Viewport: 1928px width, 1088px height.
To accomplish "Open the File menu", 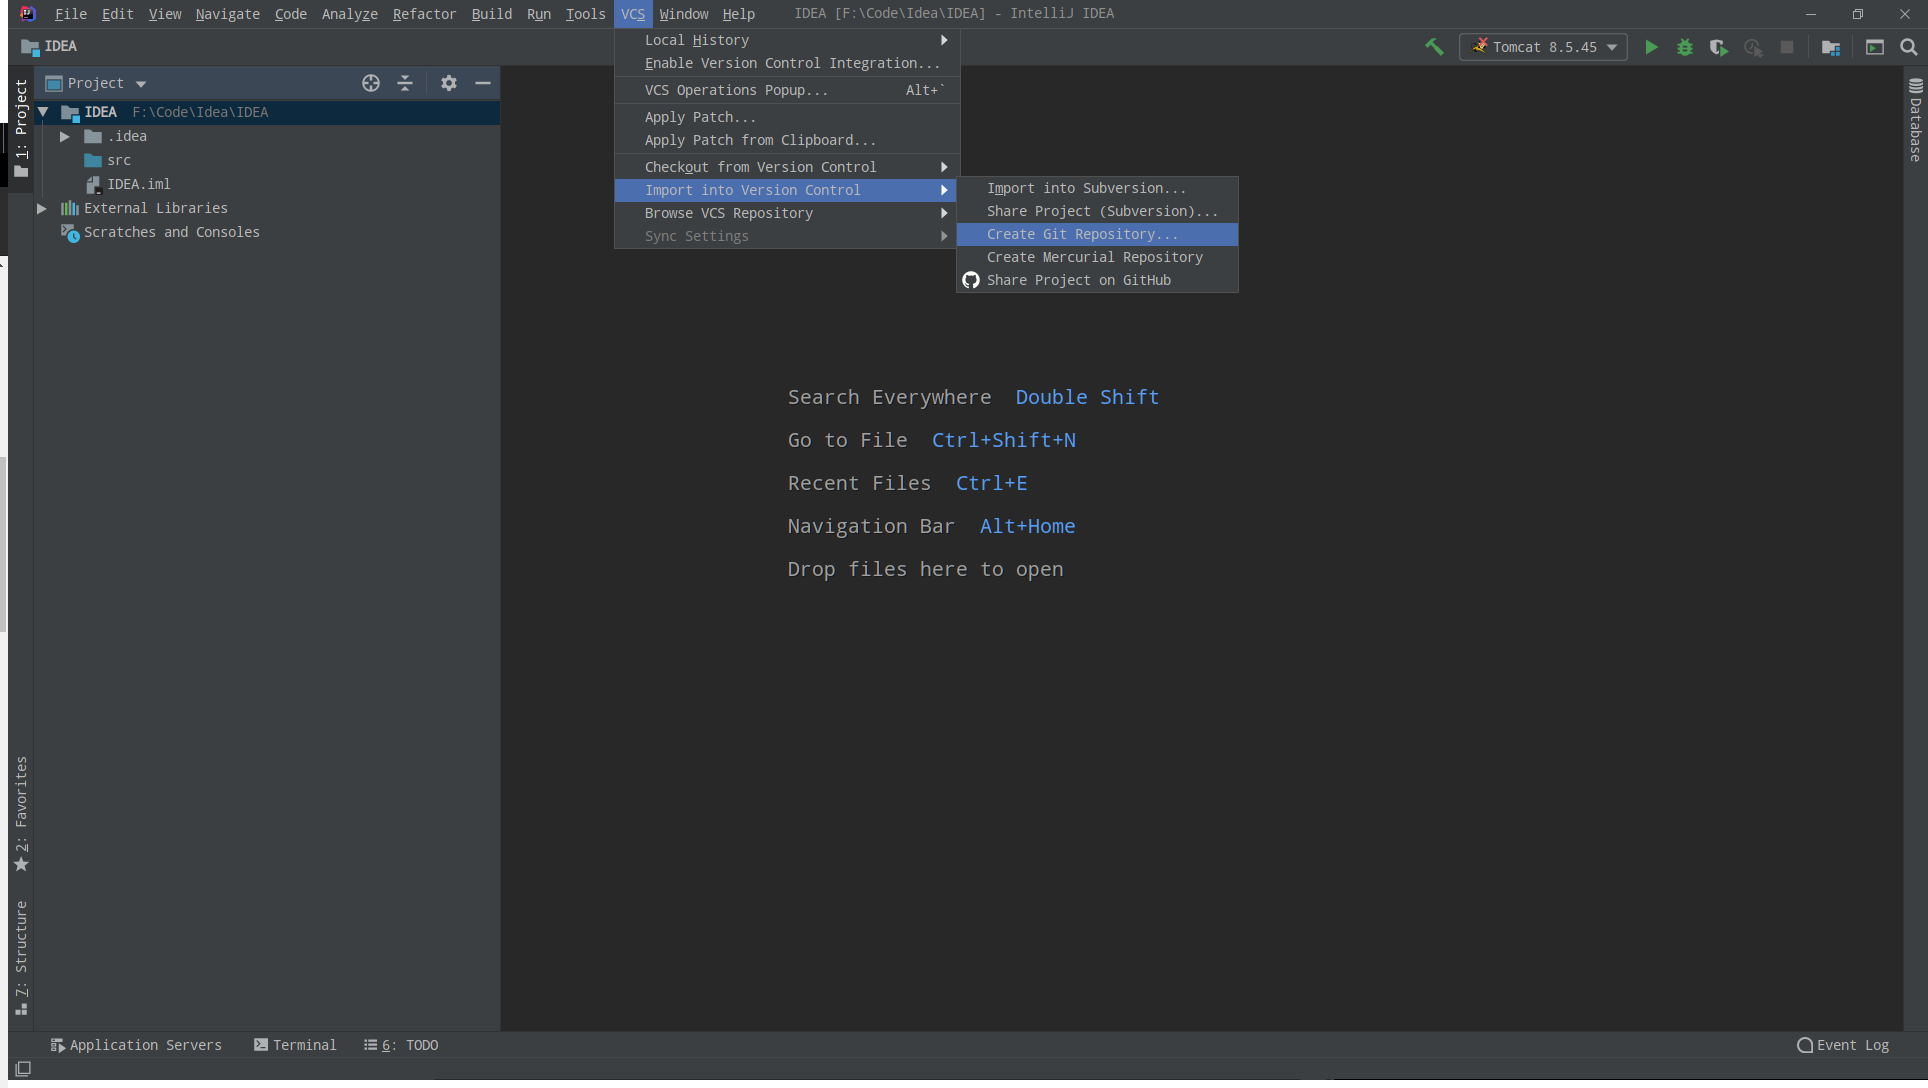I will point(71,14).
